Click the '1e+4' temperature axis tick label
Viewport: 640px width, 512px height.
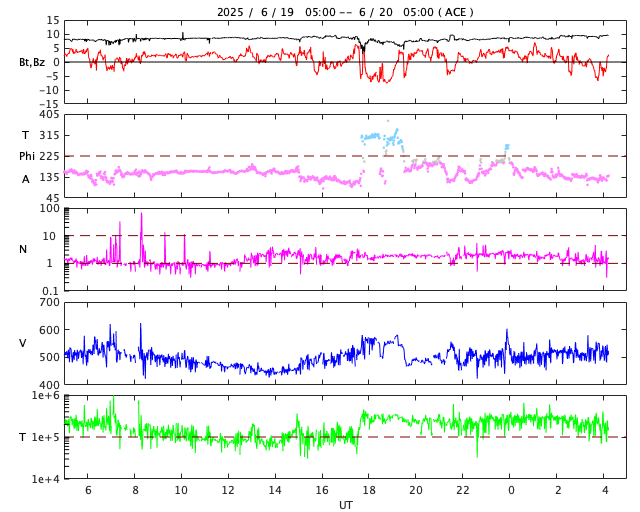click(x=46, y=479)
